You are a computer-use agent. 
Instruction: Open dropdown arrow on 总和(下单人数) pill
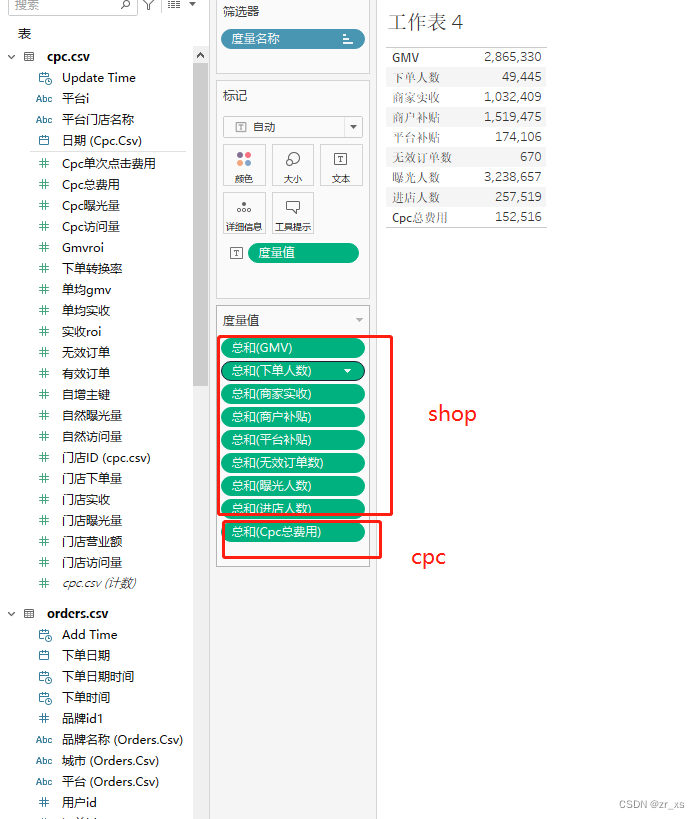(347, 371)
